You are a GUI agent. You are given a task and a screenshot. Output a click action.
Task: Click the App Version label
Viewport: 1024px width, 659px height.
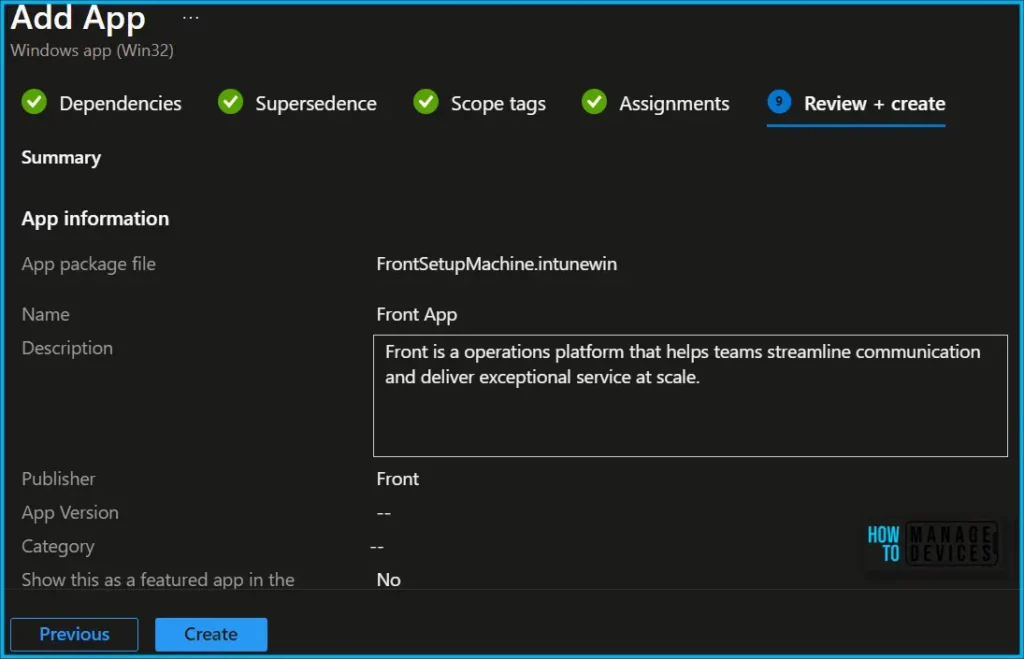click(70, 513)
